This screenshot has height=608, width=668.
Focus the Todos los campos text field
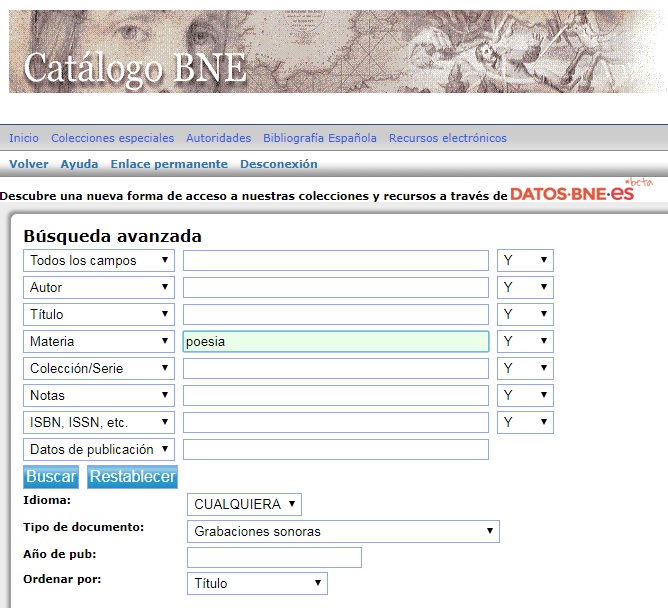click(x=336, y=260)
